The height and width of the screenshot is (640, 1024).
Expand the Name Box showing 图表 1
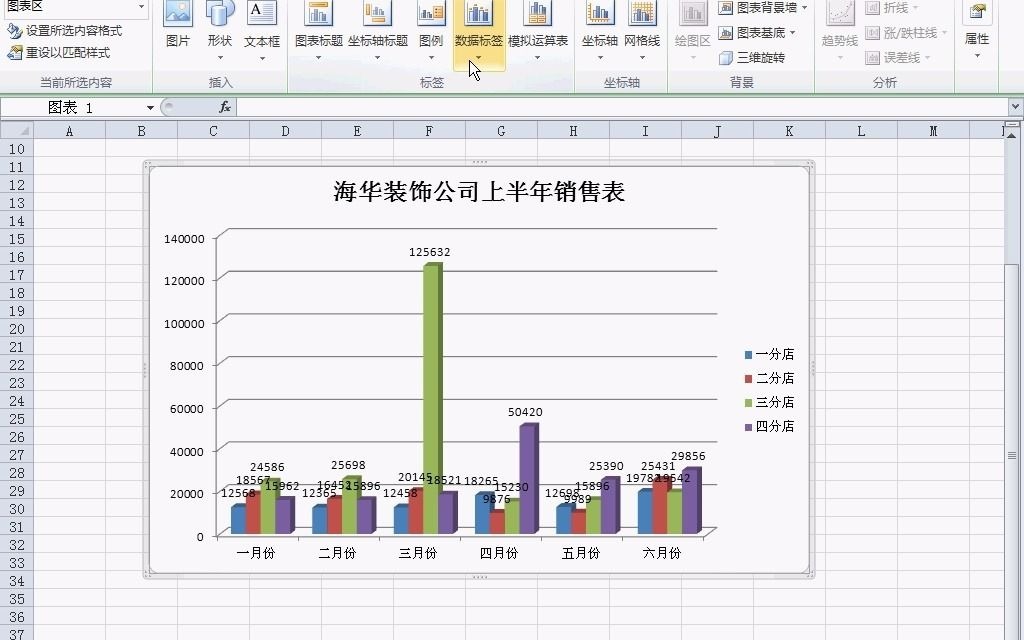[150, 106]
